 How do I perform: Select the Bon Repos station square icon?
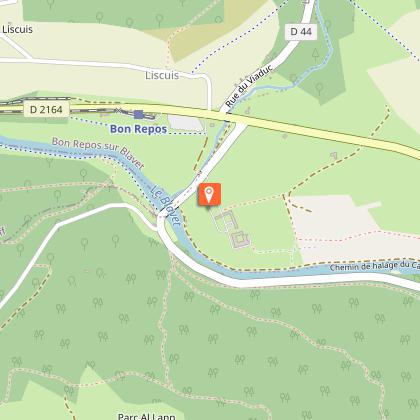click(x=138, y=115)
